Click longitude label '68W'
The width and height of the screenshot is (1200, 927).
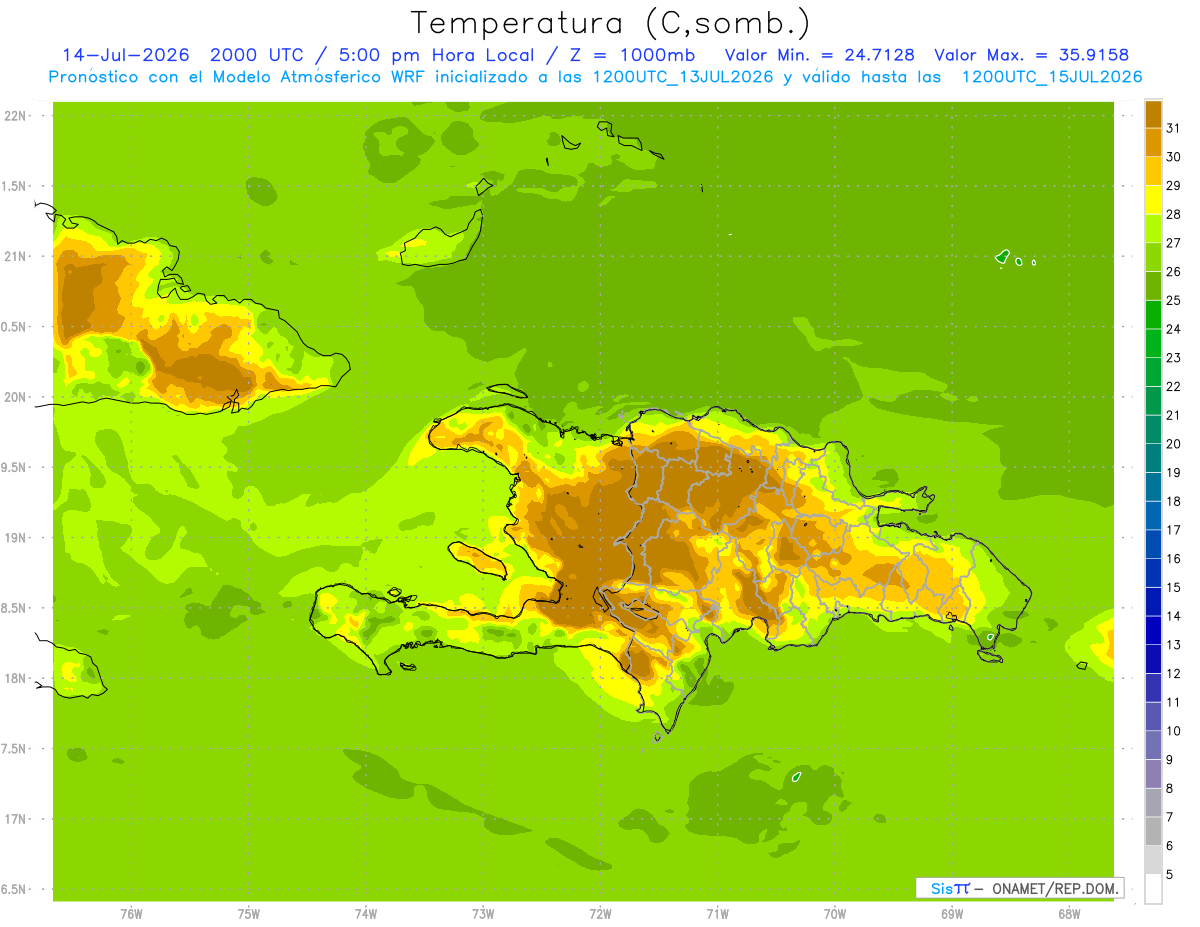coord(1069,914)
